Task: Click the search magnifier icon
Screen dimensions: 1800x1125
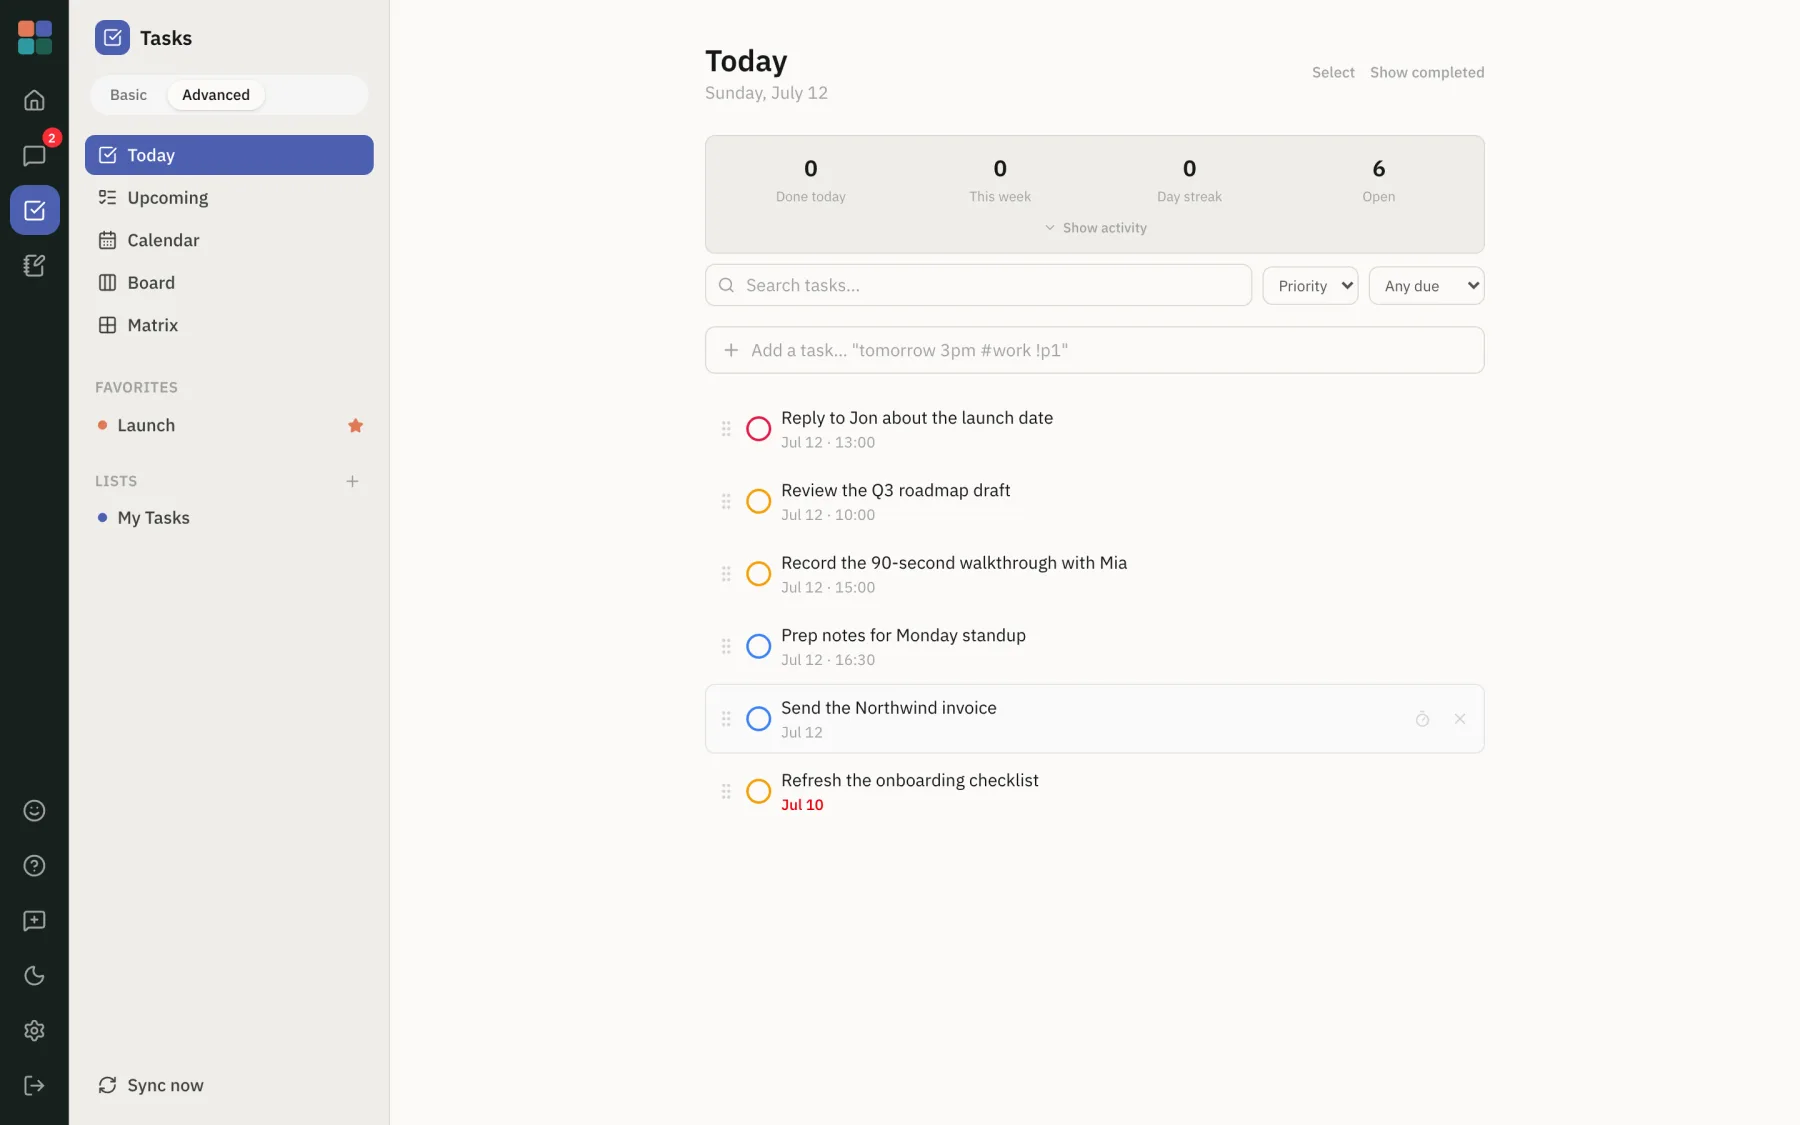Action: (x=727, y=285)
